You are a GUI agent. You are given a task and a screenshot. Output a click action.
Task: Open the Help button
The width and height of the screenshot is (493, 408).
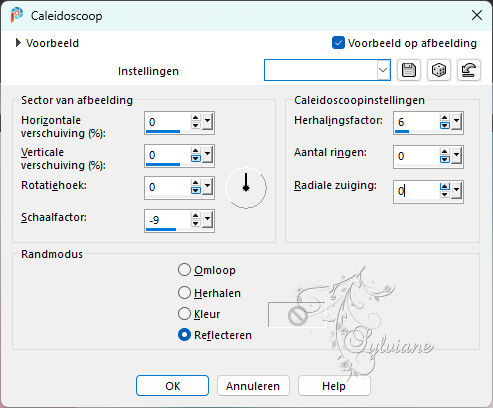[334, 386]
